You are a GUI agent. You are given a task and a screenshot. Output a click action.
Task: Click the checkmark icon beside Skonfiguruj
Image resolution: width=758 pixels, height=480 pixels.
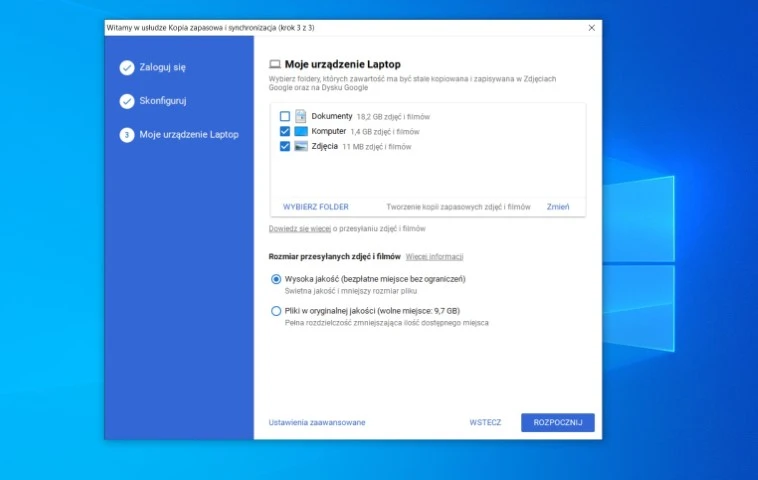click(x=127, y=101)
